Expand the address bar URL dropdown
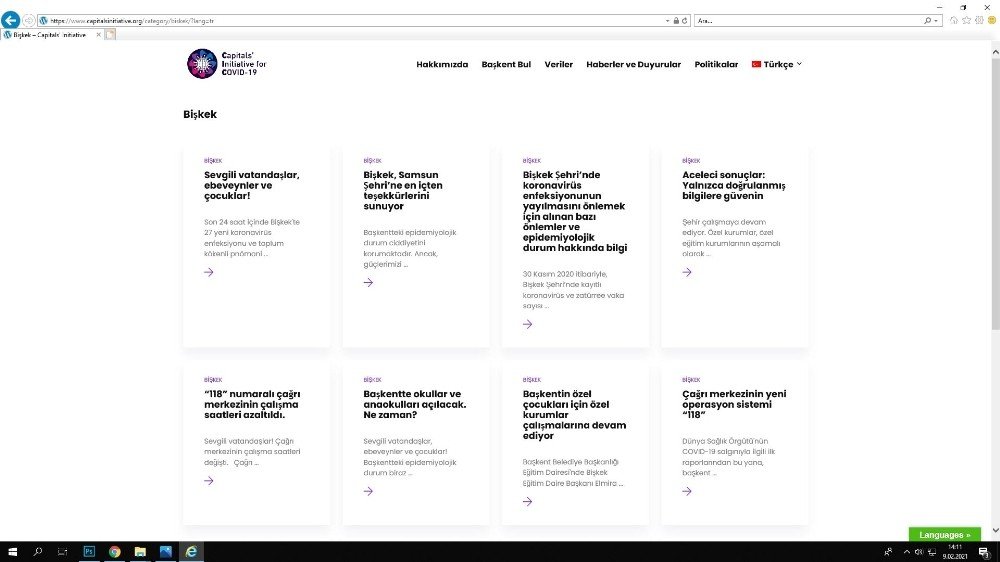The image size is (1000, 562). 667,20
